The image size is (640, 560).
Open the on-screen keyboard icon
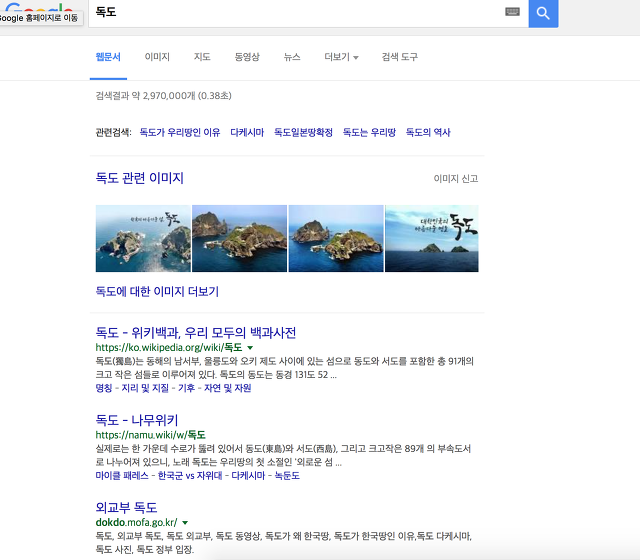tap(512, 12)
